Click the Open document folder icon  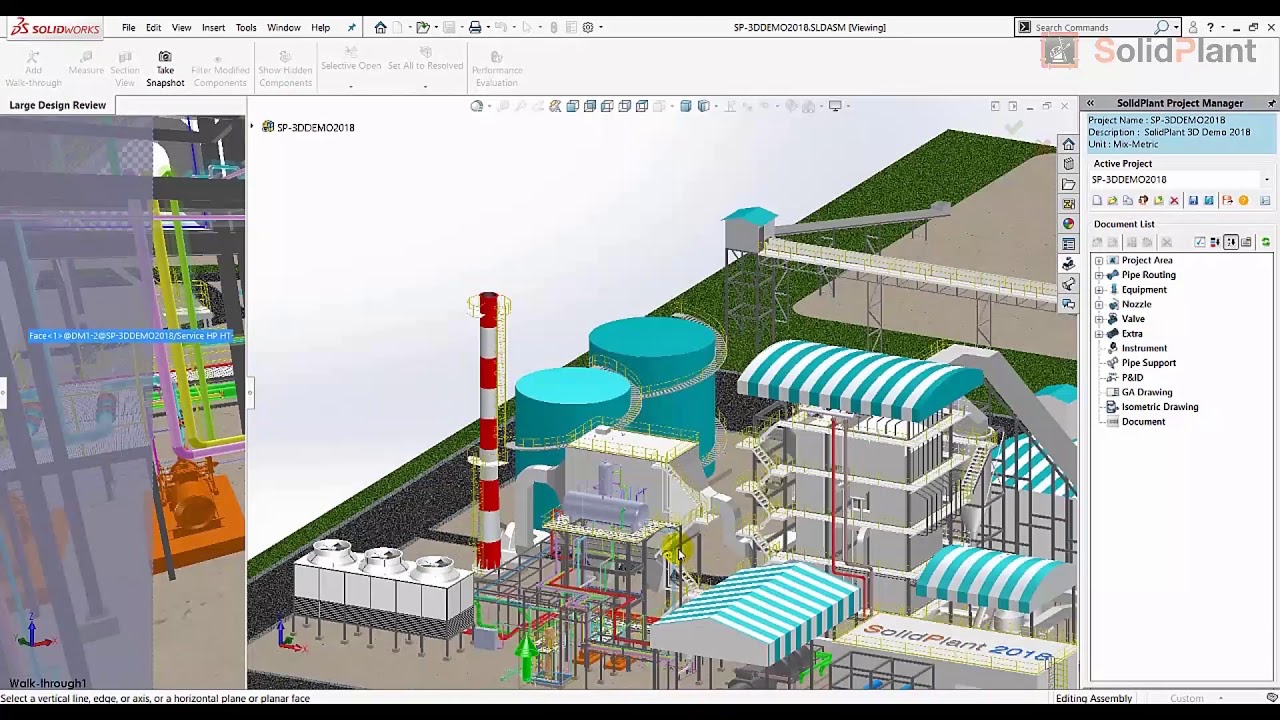pos(422,27)
